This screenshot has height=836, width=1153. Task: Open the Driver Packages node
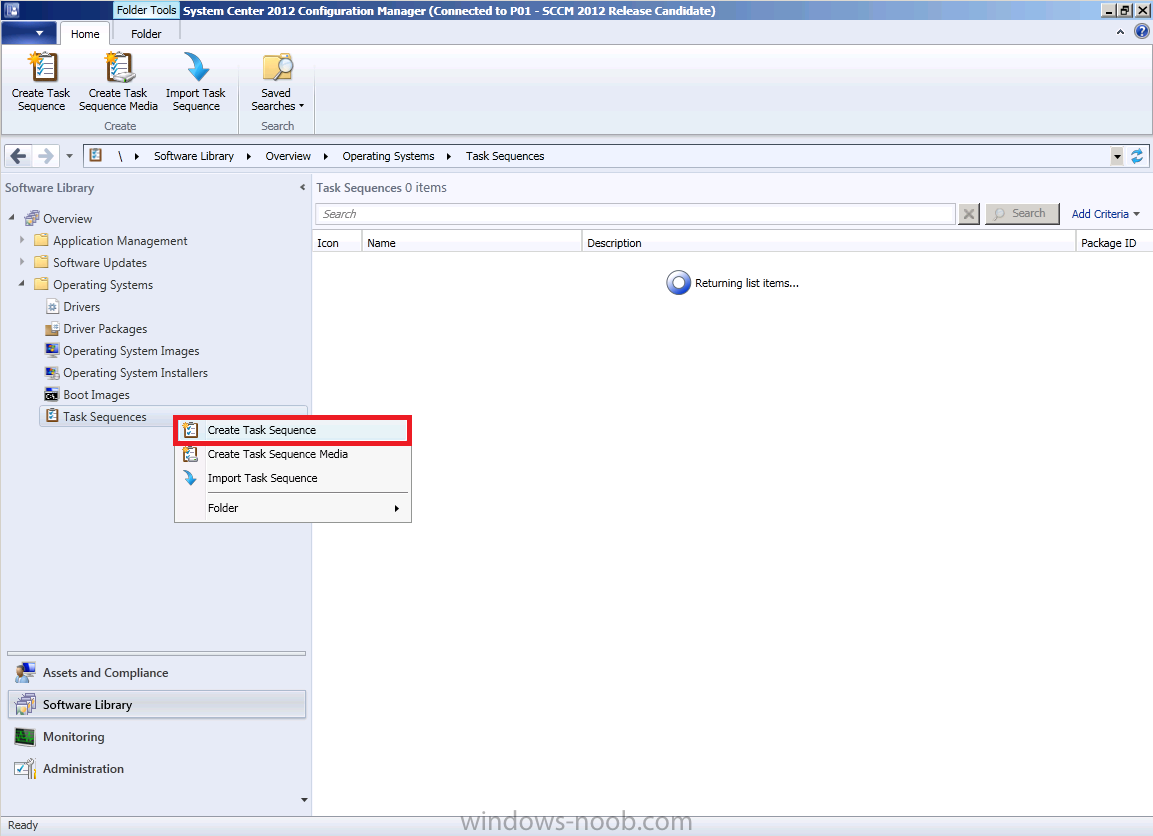105,329
